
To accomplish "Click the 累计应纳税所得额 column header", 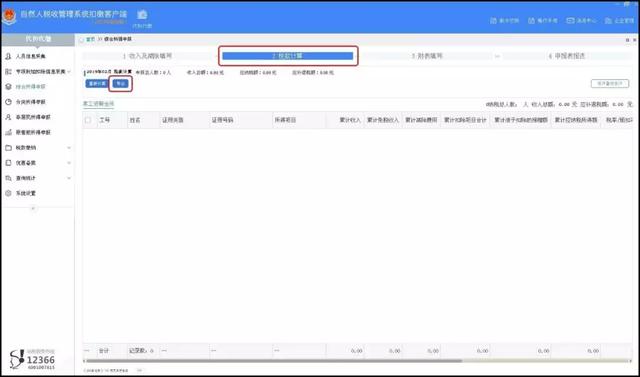I will pyautogui.click(x=576, y=120).
